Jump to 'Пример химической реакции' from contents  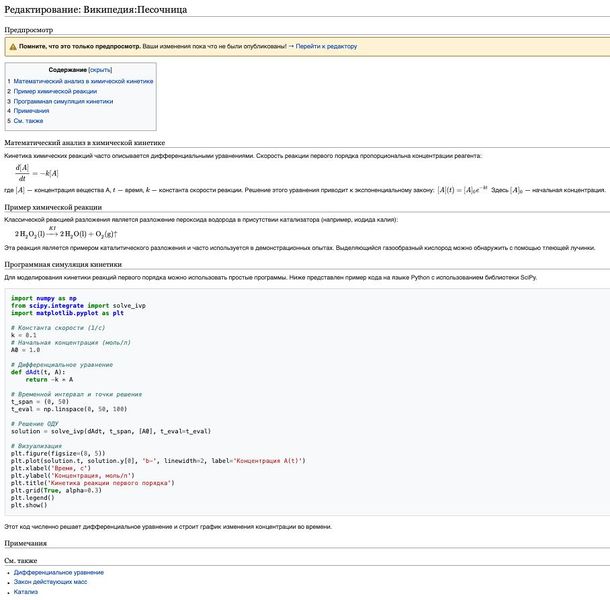pyautogui.click(x=55, y=91)
